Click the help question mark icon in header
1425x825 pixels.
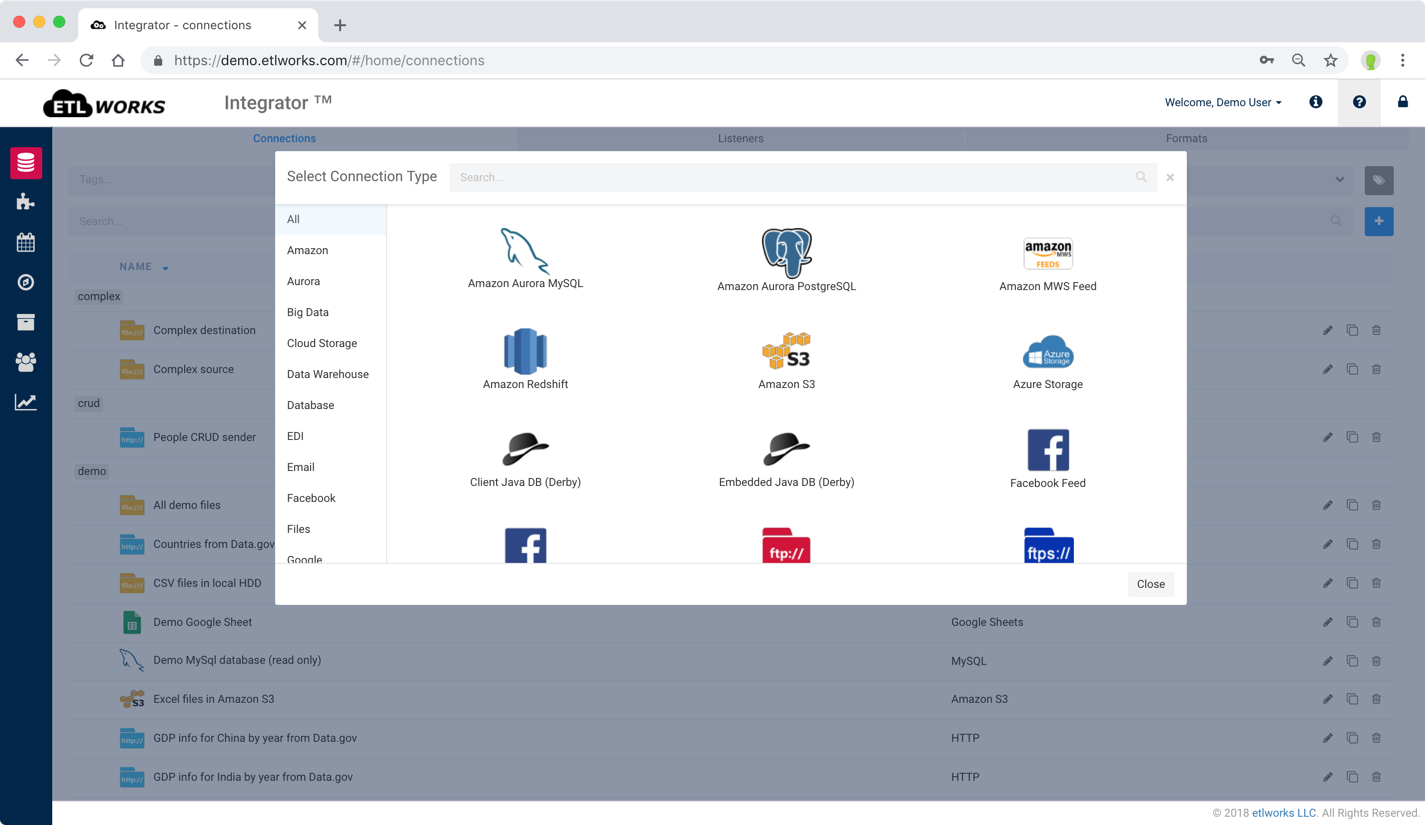click(1359, 102)
